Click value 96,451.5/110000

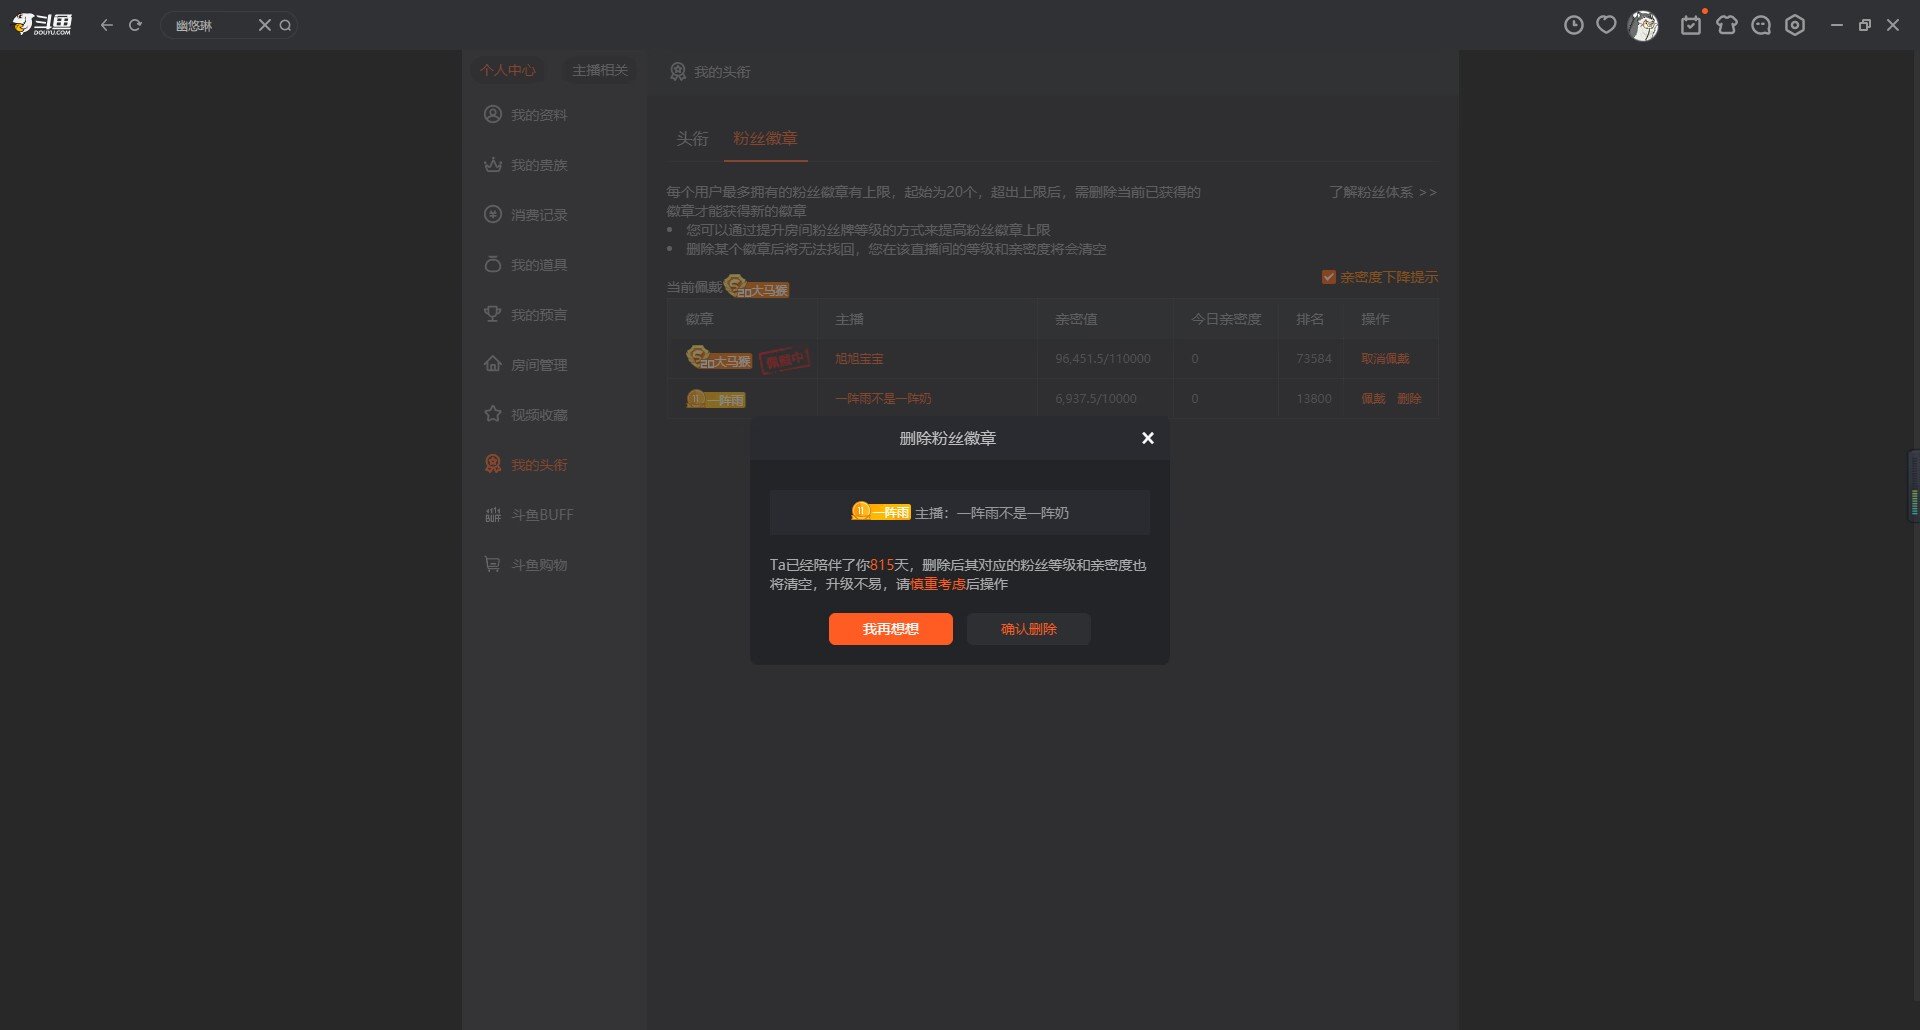[x=1103, y=358]
